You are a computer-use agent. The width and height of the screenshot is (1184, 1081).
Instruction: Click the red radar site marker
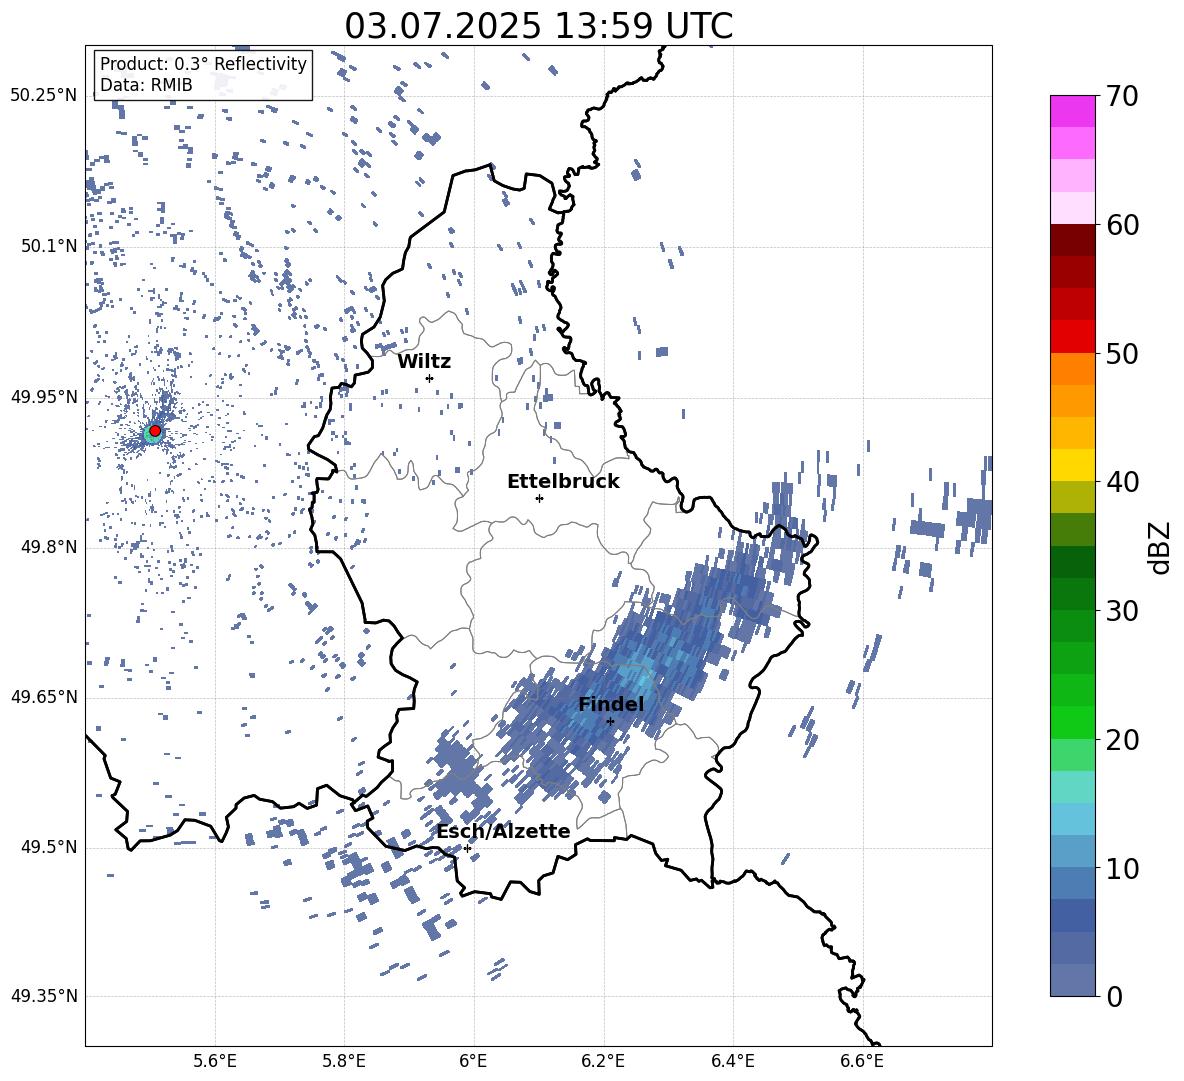click(x=155, y=431)
